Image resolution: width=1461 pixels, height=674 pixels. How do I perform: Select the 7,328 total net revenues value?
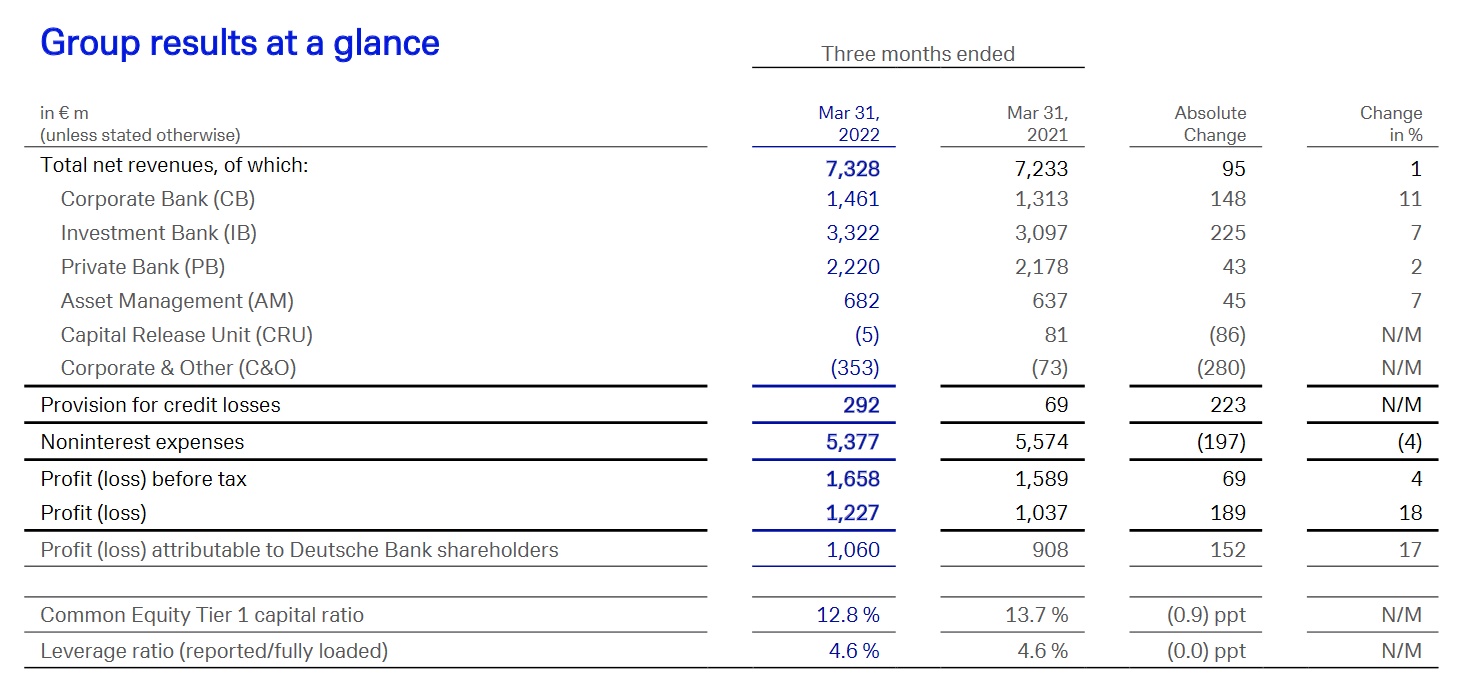[852, 169]
